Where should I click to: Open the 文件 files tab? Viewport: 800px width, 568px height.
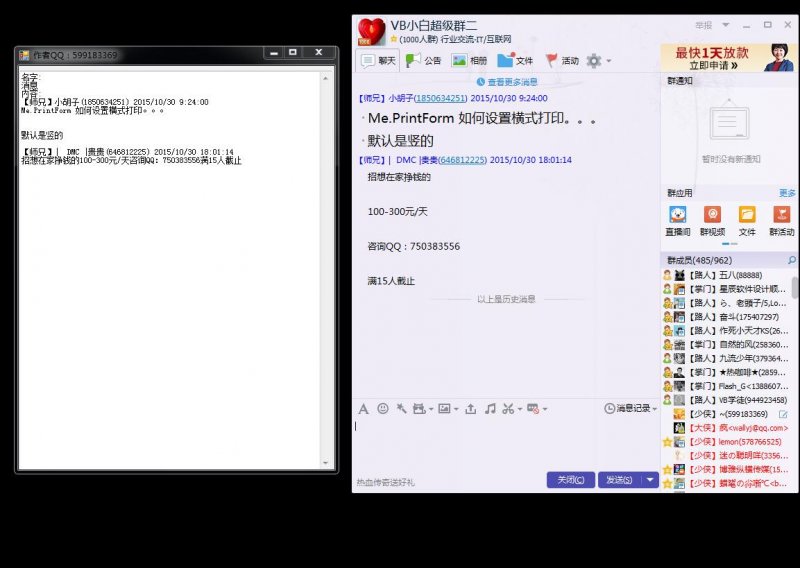515,61
